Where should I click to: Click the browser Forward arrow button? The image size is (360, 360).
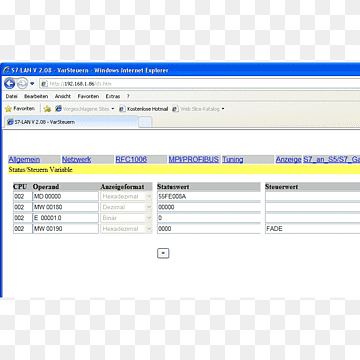pos(22,83)
